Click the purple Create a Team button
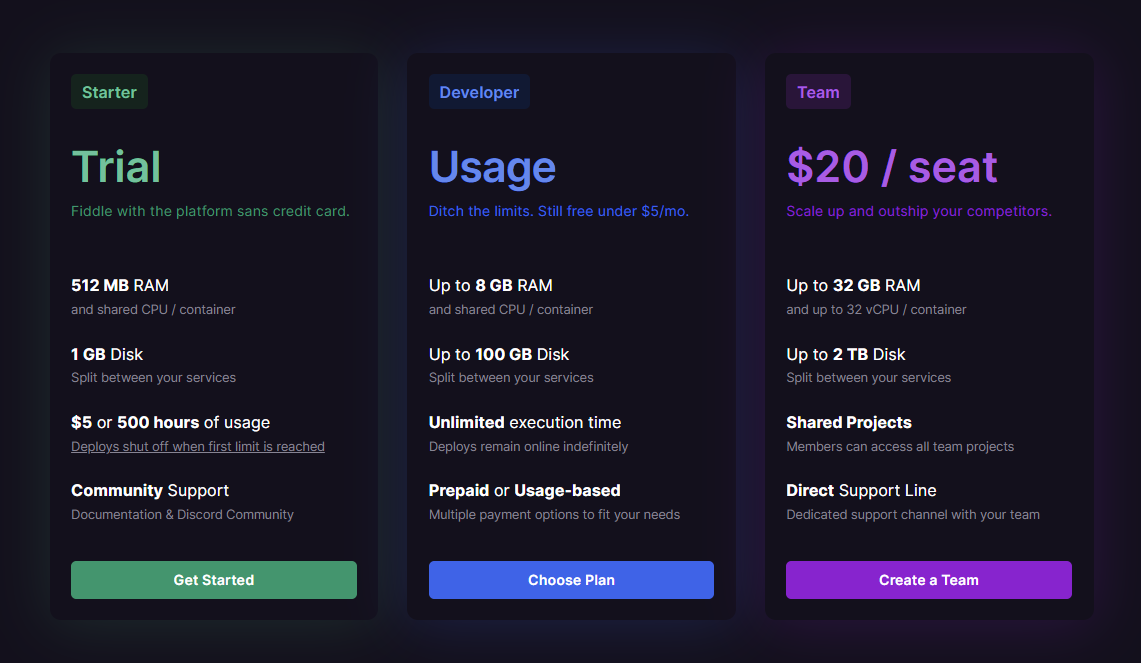1141x663 pixels. click(x=929, y=580)
